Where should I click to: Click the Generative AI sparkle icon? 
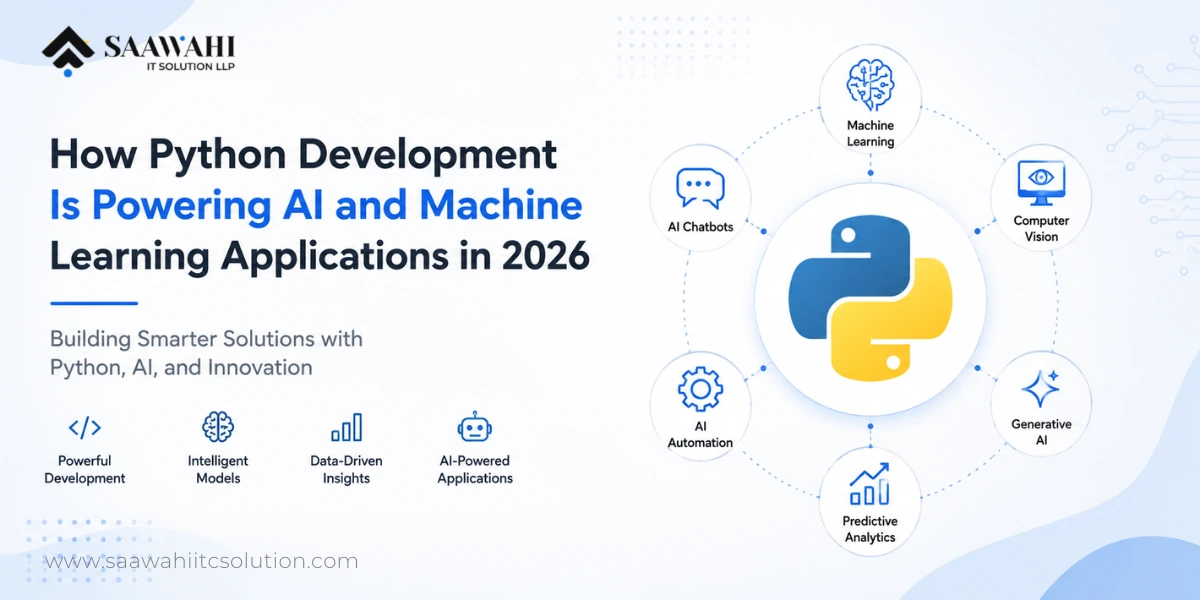click(x=1041, y=388)
